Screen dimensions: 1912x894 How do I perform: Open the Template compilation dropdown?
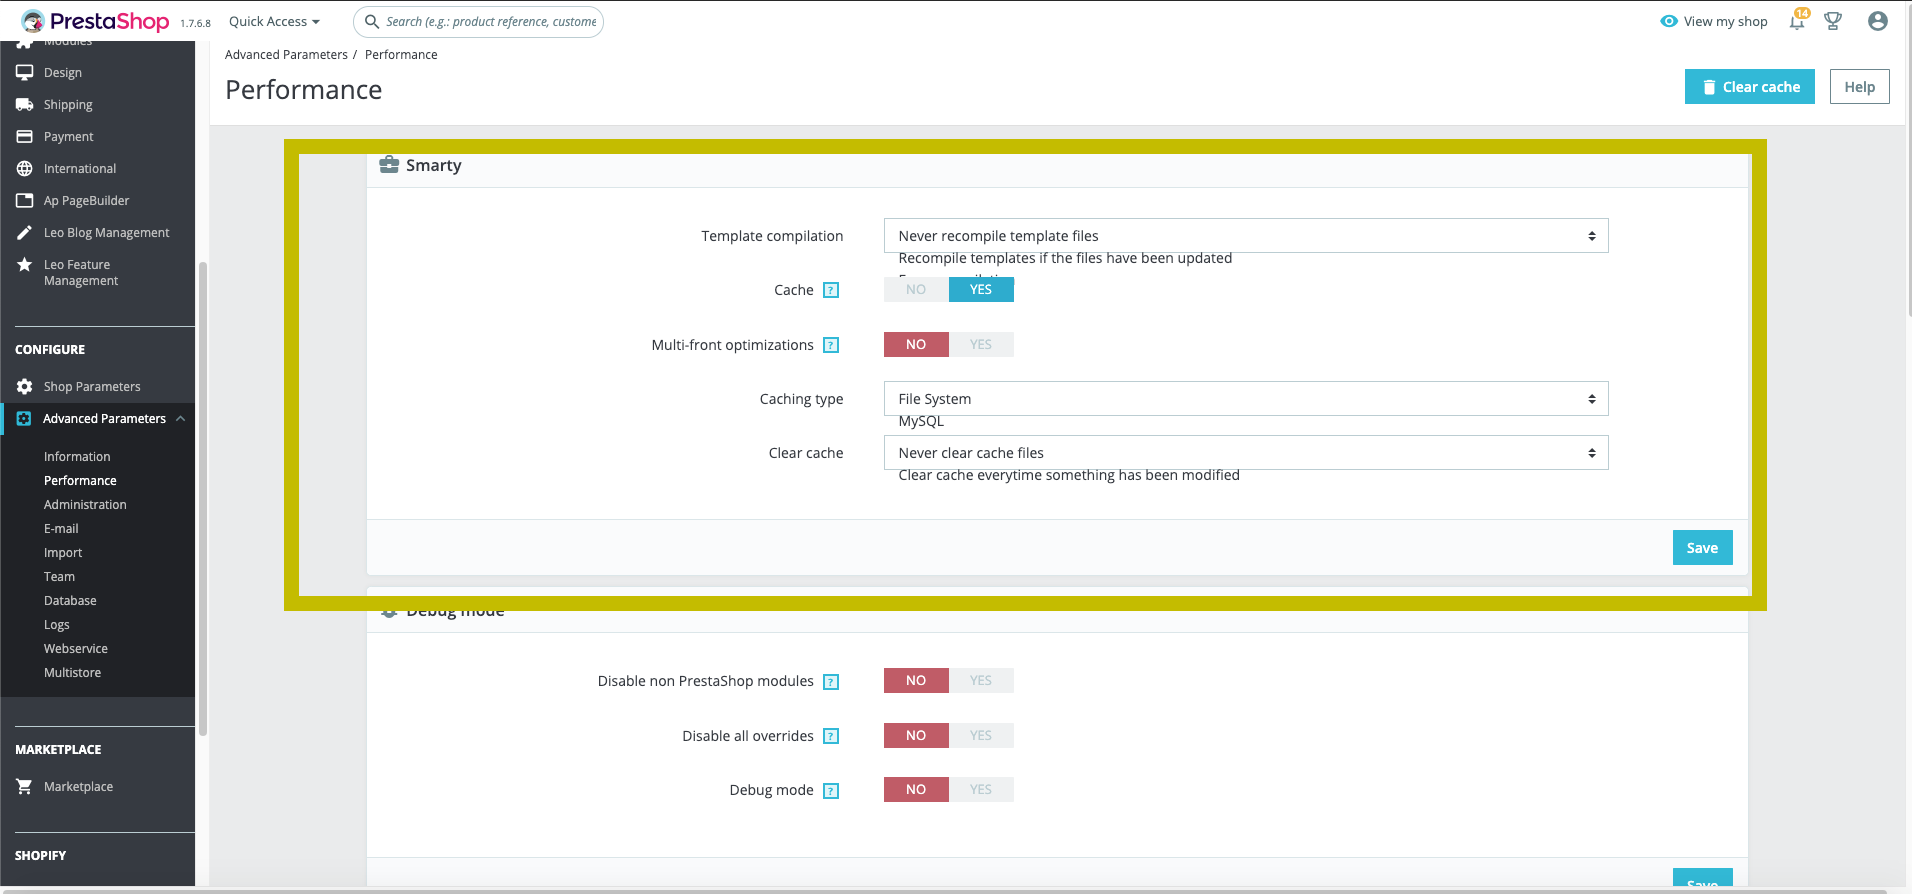(1246, 236)
